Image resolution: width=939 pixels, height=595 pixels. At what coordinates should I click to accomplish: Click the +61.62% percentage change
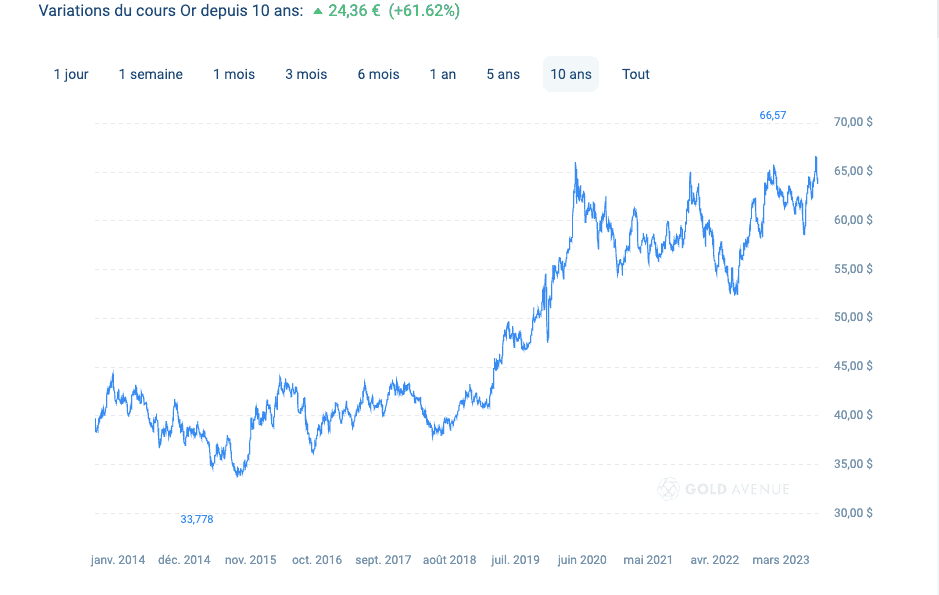click(x=424, y=11)
